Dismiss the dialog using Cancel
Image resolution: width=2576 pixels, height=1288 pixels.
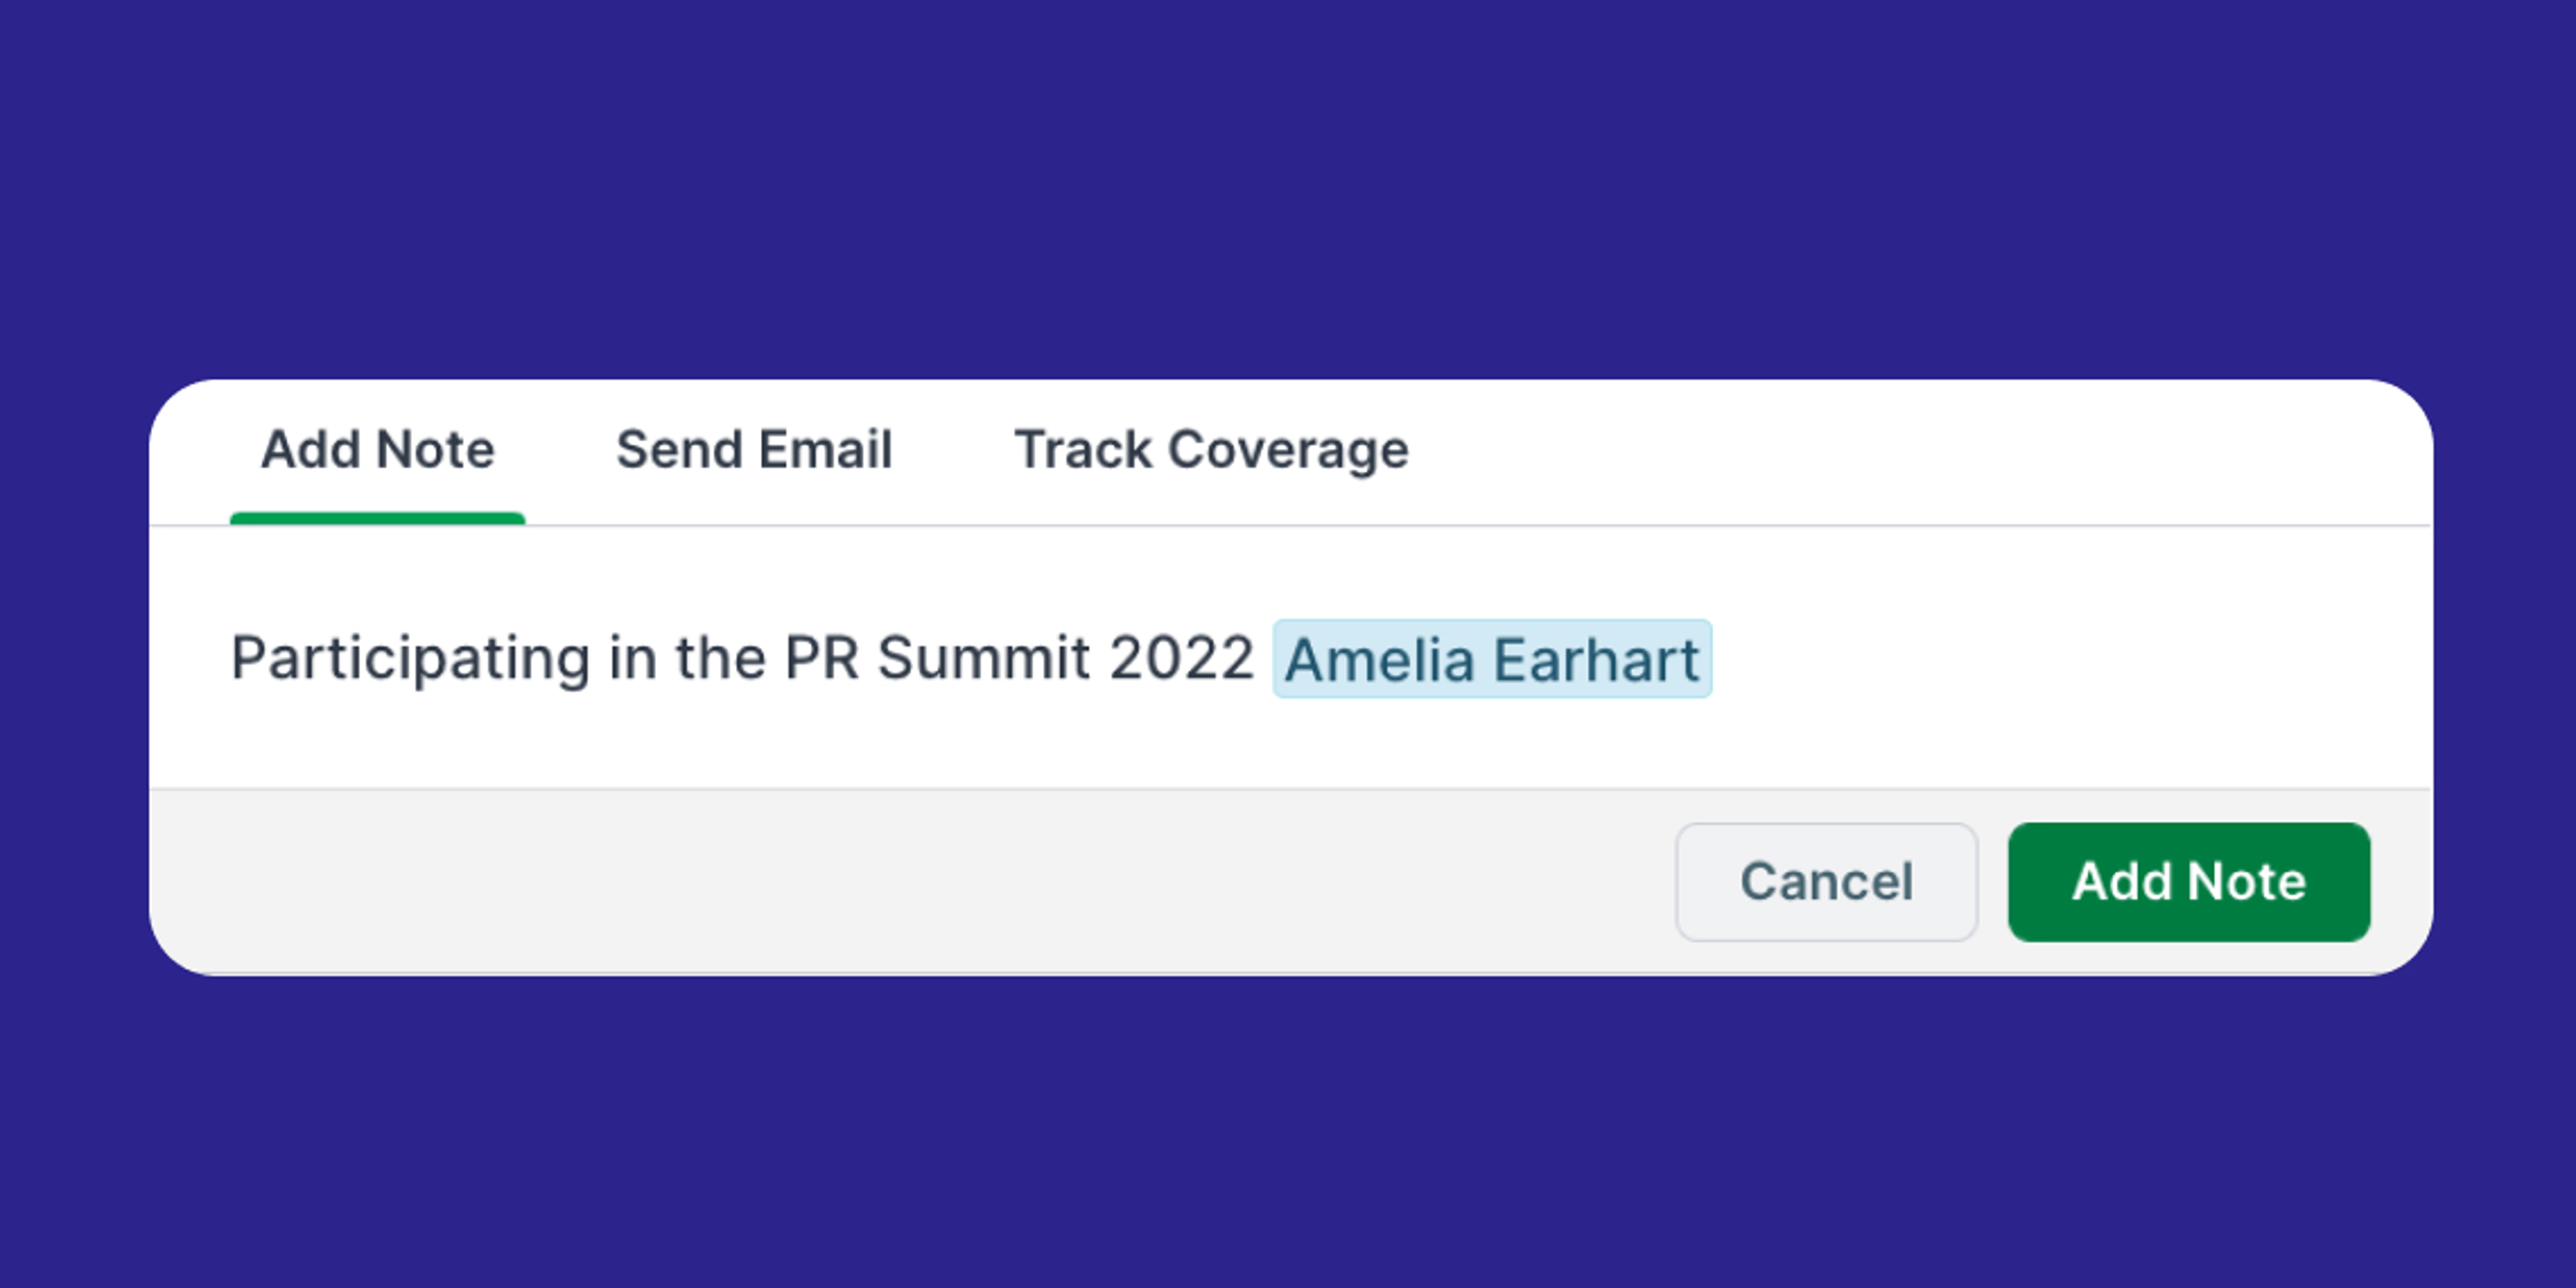(x=1826, y=881)
